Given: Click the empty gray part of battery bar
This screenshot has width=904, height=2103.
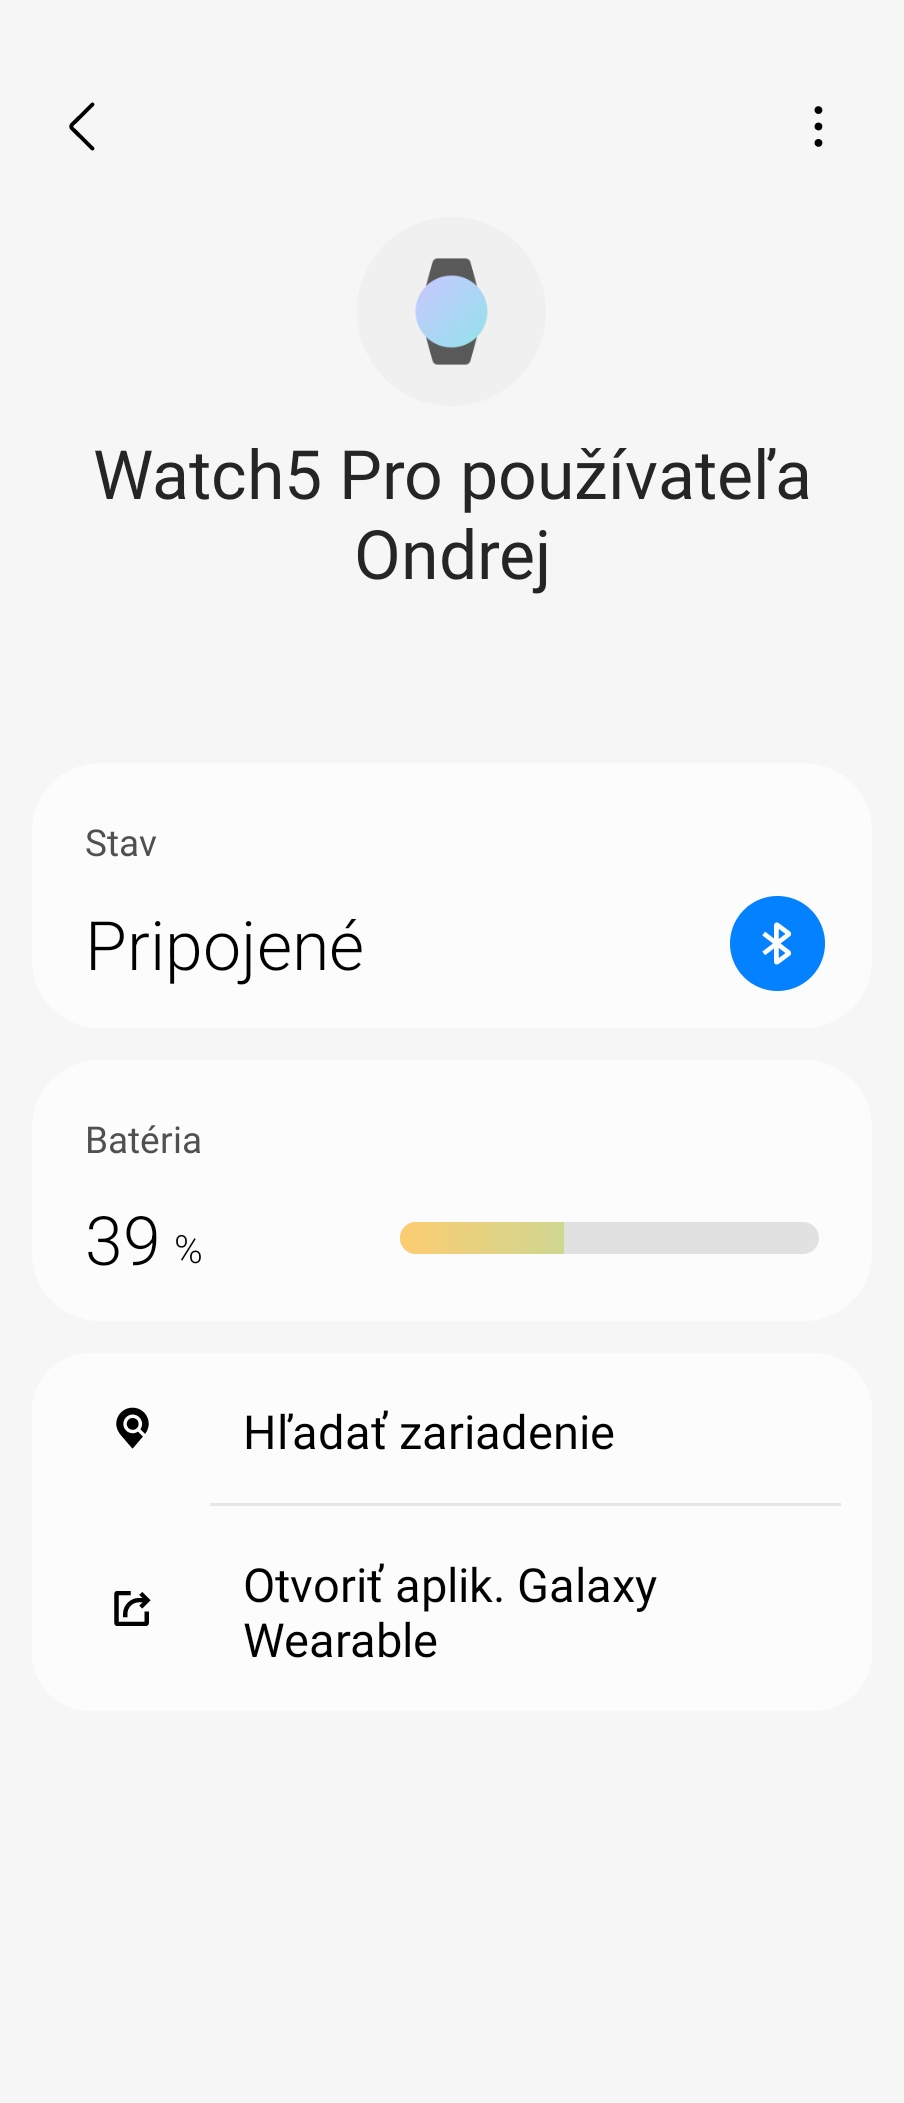Looking at the screenshot, I should 690,1238.
